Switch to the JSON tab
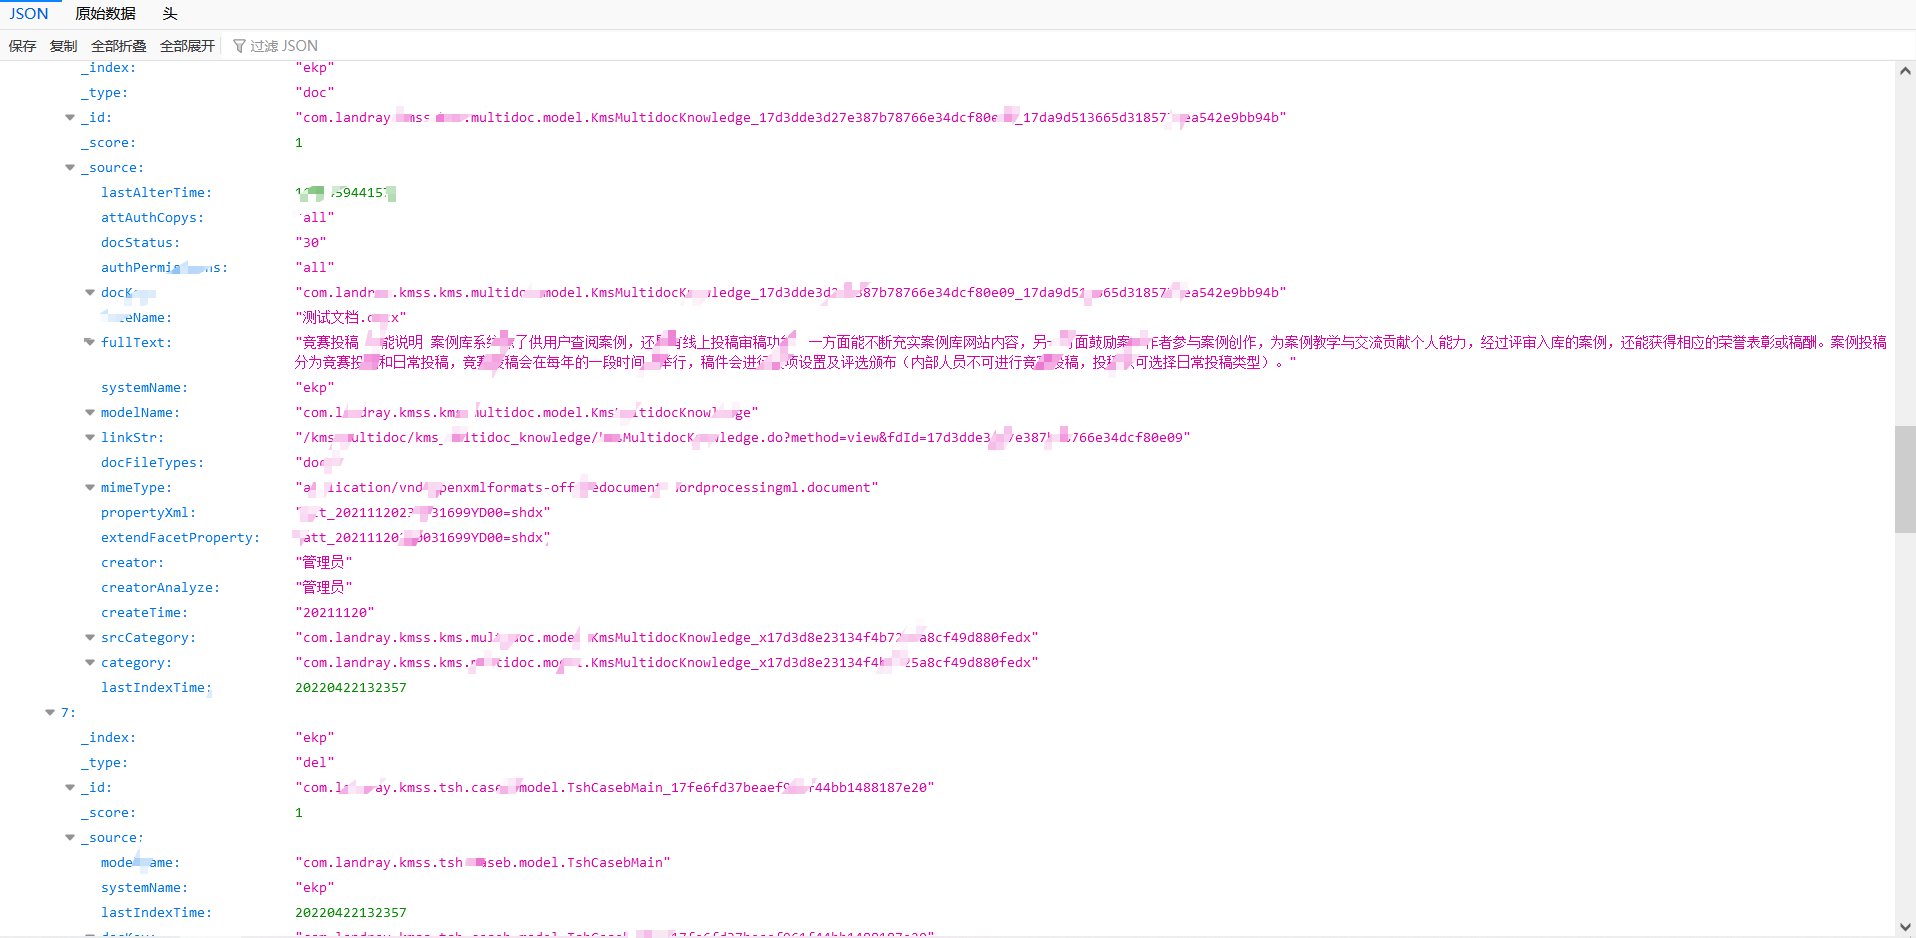 pyautogui.click(x=29, y=14)
